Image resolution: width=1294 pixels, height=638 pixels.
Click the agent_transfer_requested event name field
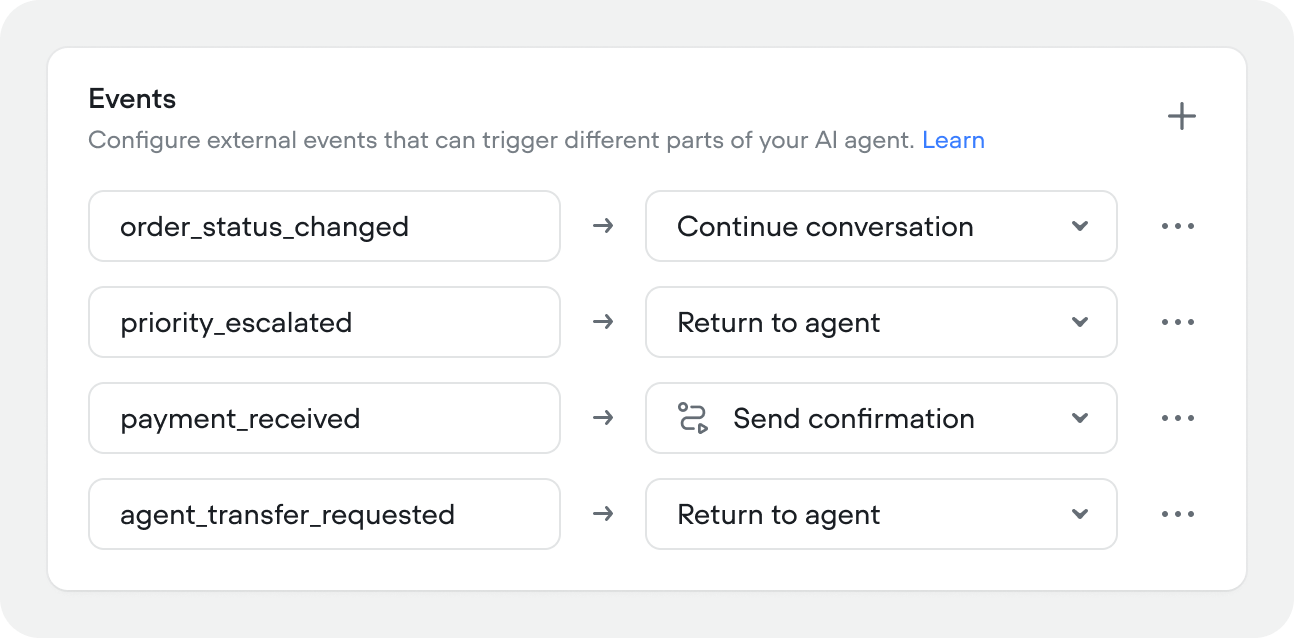pyautogui.click(x=324, y=514)
